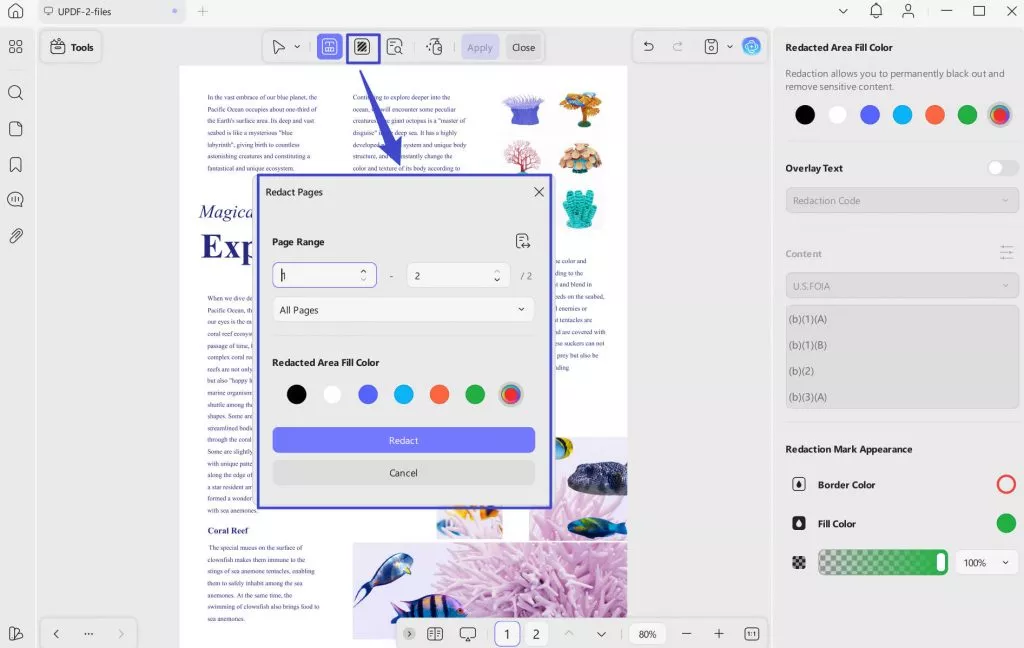Viewport: 1024px width, 648px height.
Task: Expand the All Pages dropdown
Action: [403, 310]
